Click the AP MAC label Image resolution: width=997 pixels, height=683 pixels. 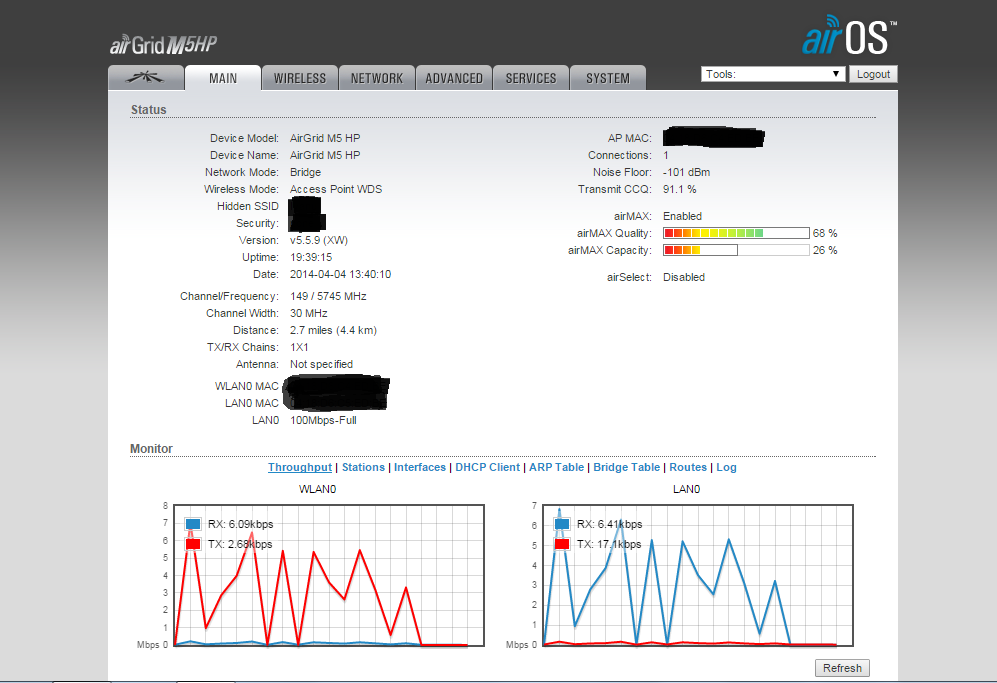(629, 138)
